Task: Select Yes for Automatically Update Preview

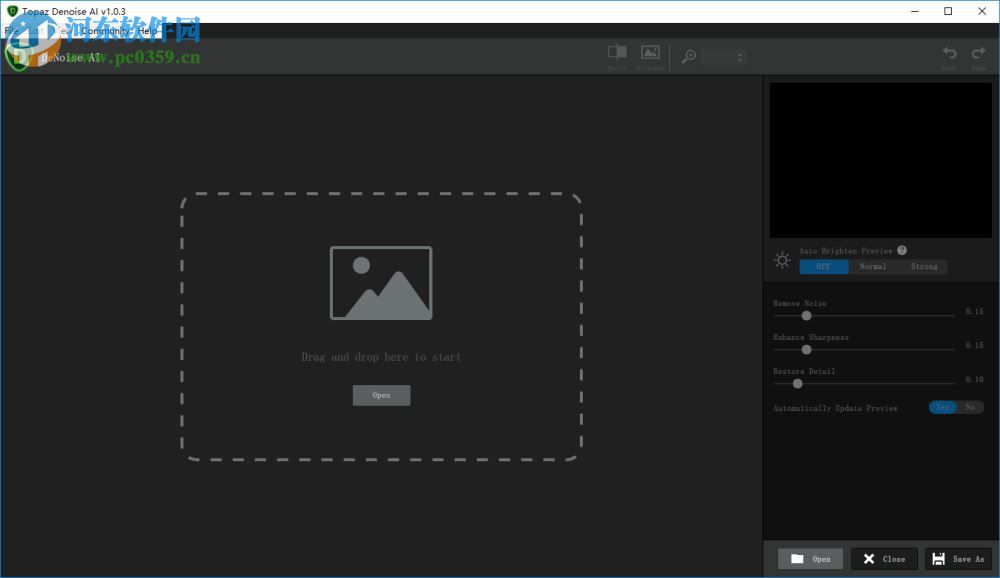Action: (x=943, y=407)
